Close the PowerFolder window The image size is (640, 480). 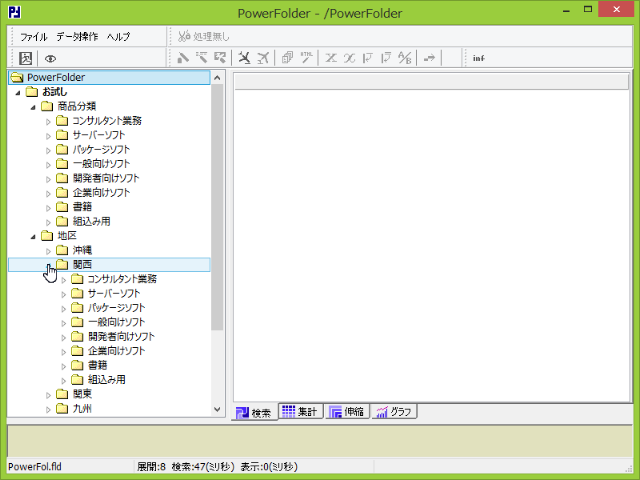[x=616, y=9]
